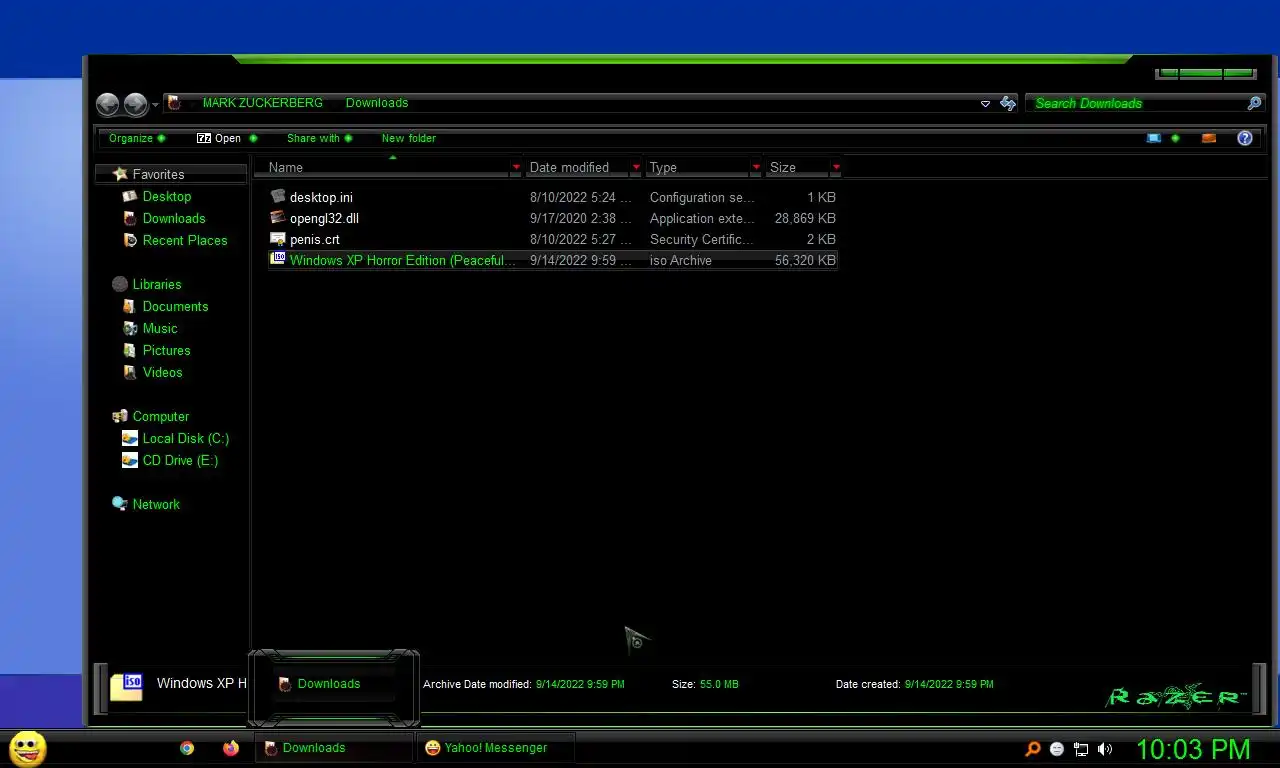1280x768 pixels.
Task: Click the opengl32.dll file icon
Action: (278, 218)
